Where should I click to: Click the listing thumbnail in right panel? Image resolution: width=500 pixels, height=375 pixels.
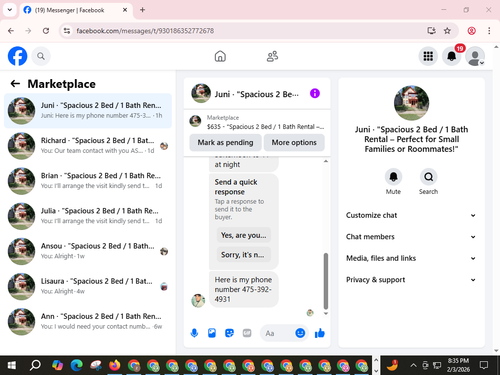click(x=411, y=103)
